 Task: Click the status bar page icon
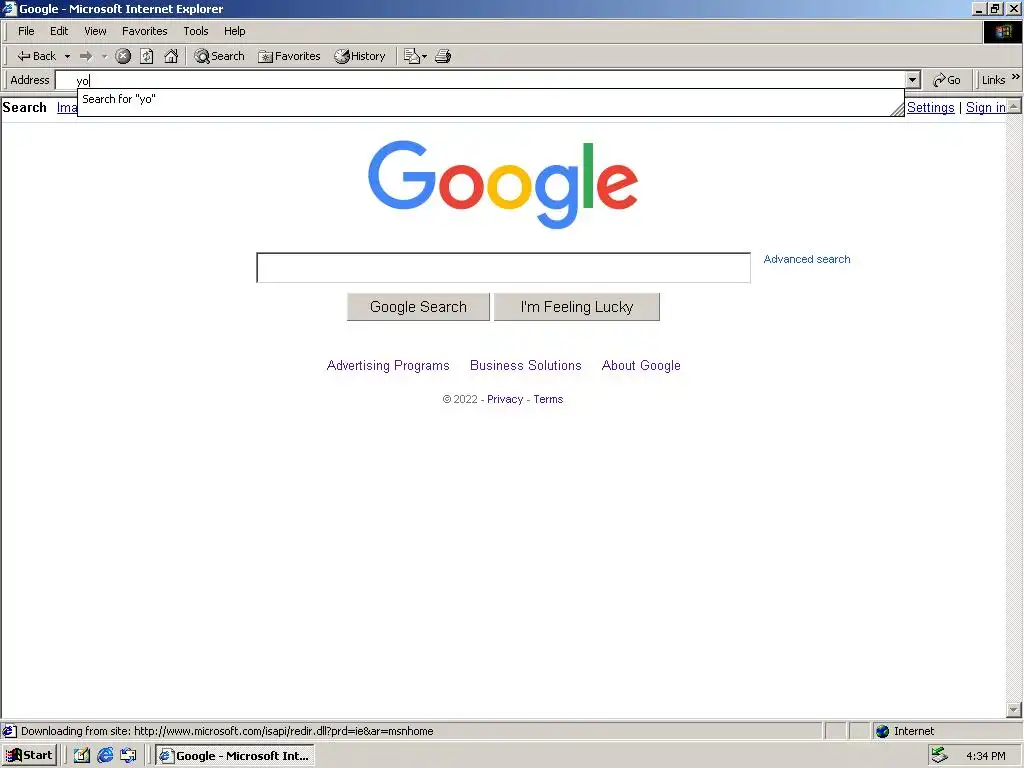[9, 731]
